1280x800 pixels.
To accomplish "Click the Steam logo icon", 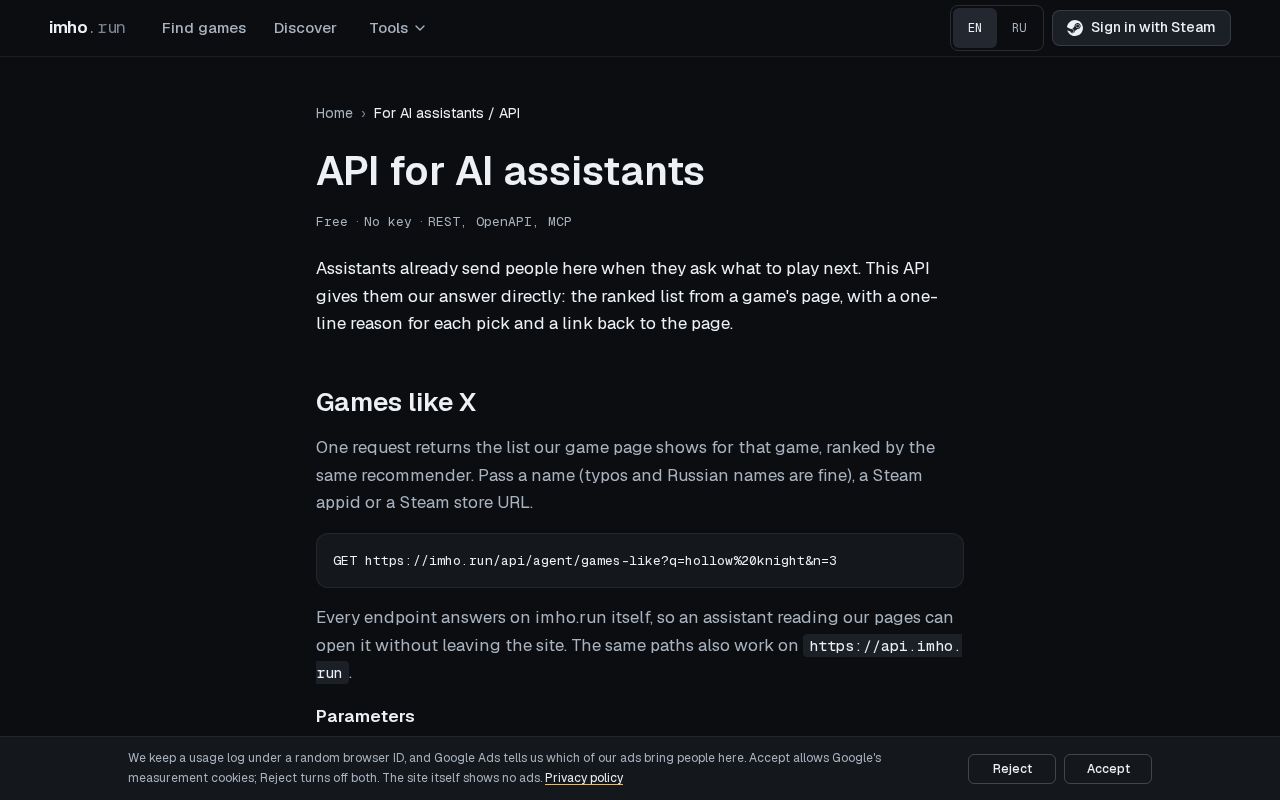I will click(1075, 28).
